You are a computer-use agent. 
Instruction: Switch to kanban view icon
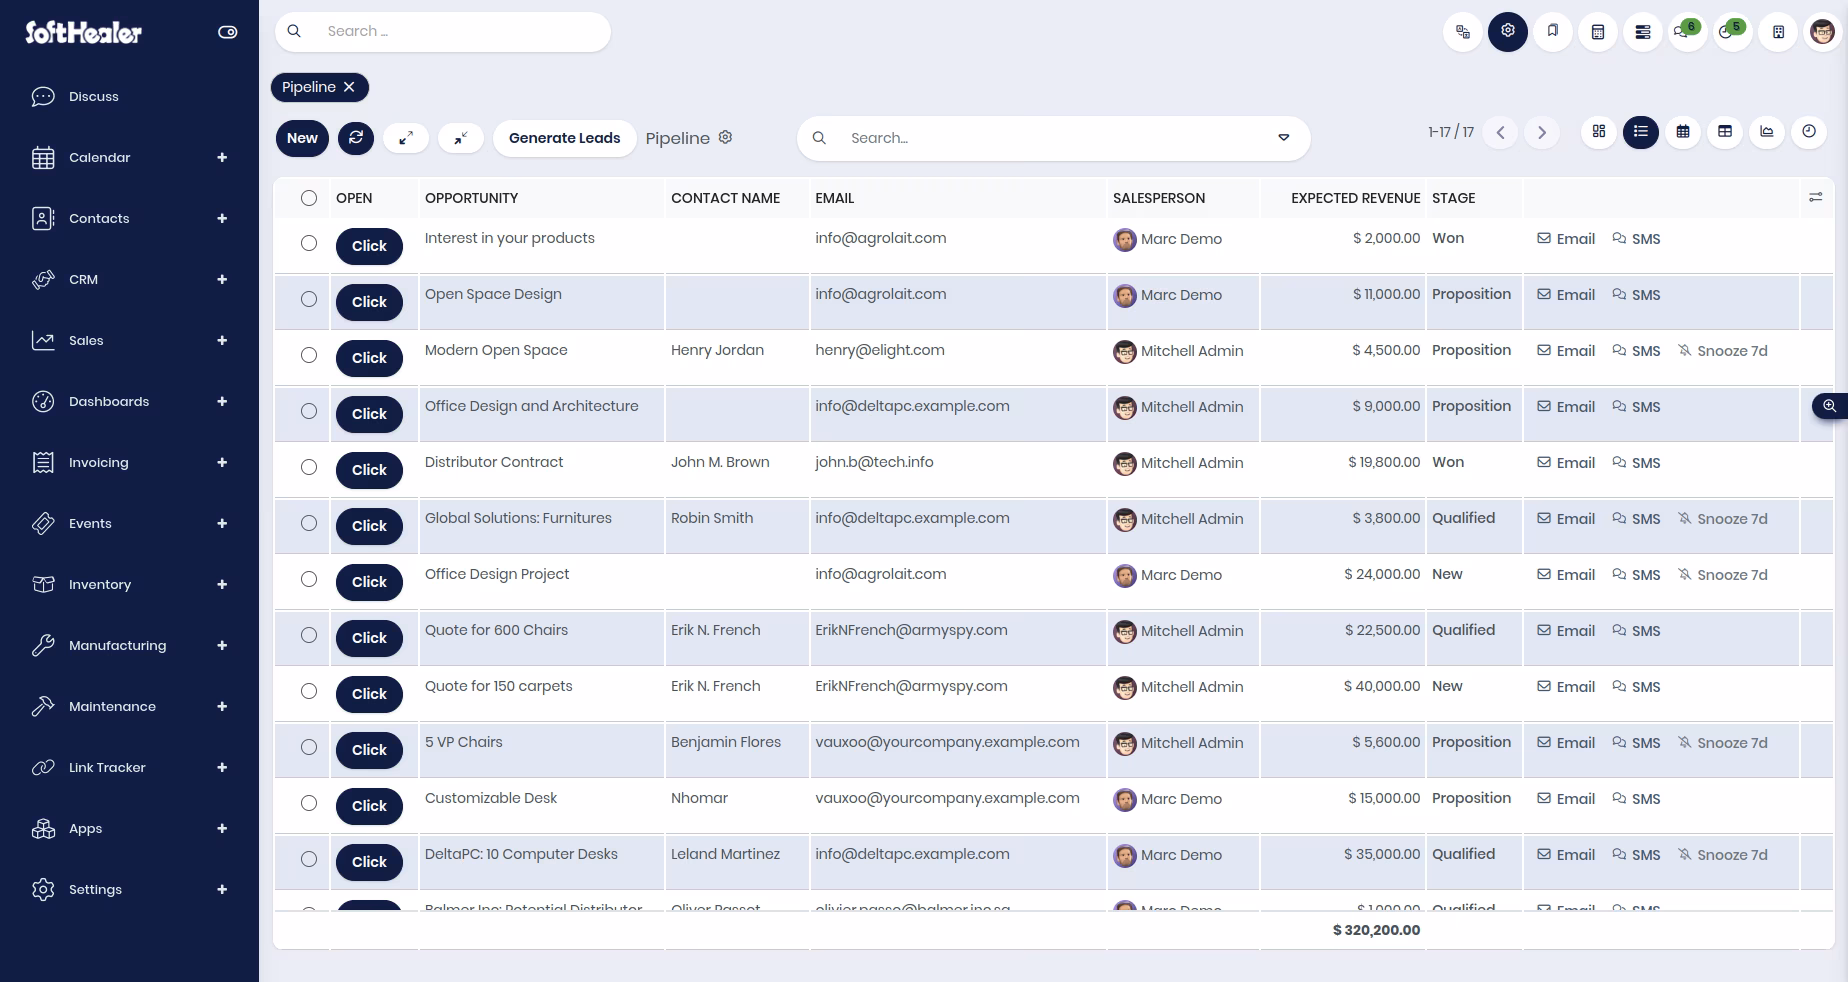click(1599, 132)
